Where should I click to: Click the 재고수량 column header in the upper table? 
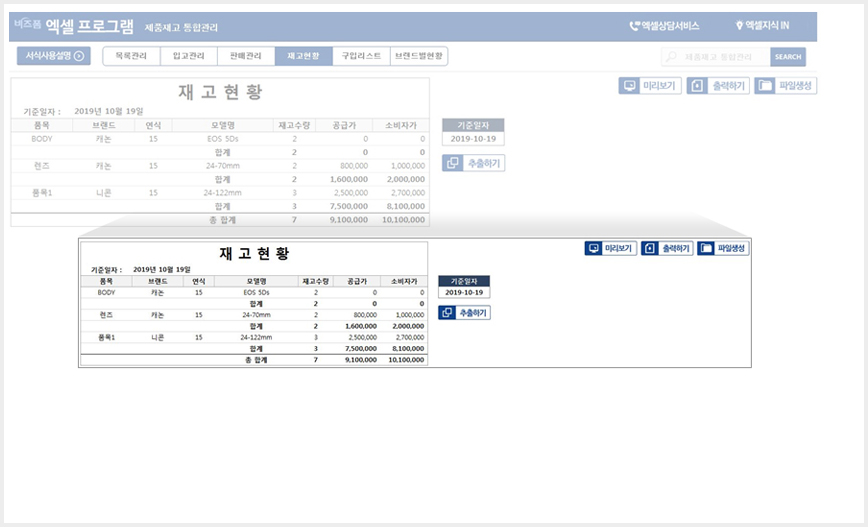tap(294, 126)
